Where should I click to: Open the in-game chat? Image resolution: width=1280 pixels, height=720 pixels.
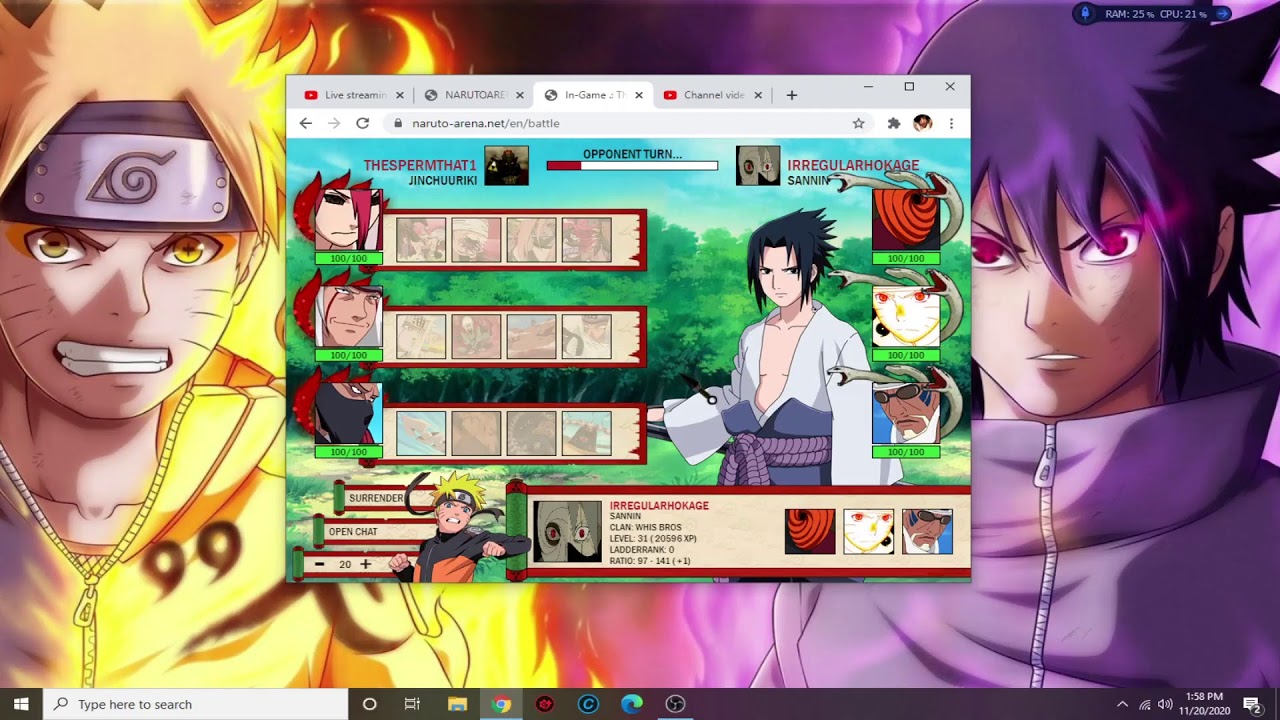pos(354,532)
